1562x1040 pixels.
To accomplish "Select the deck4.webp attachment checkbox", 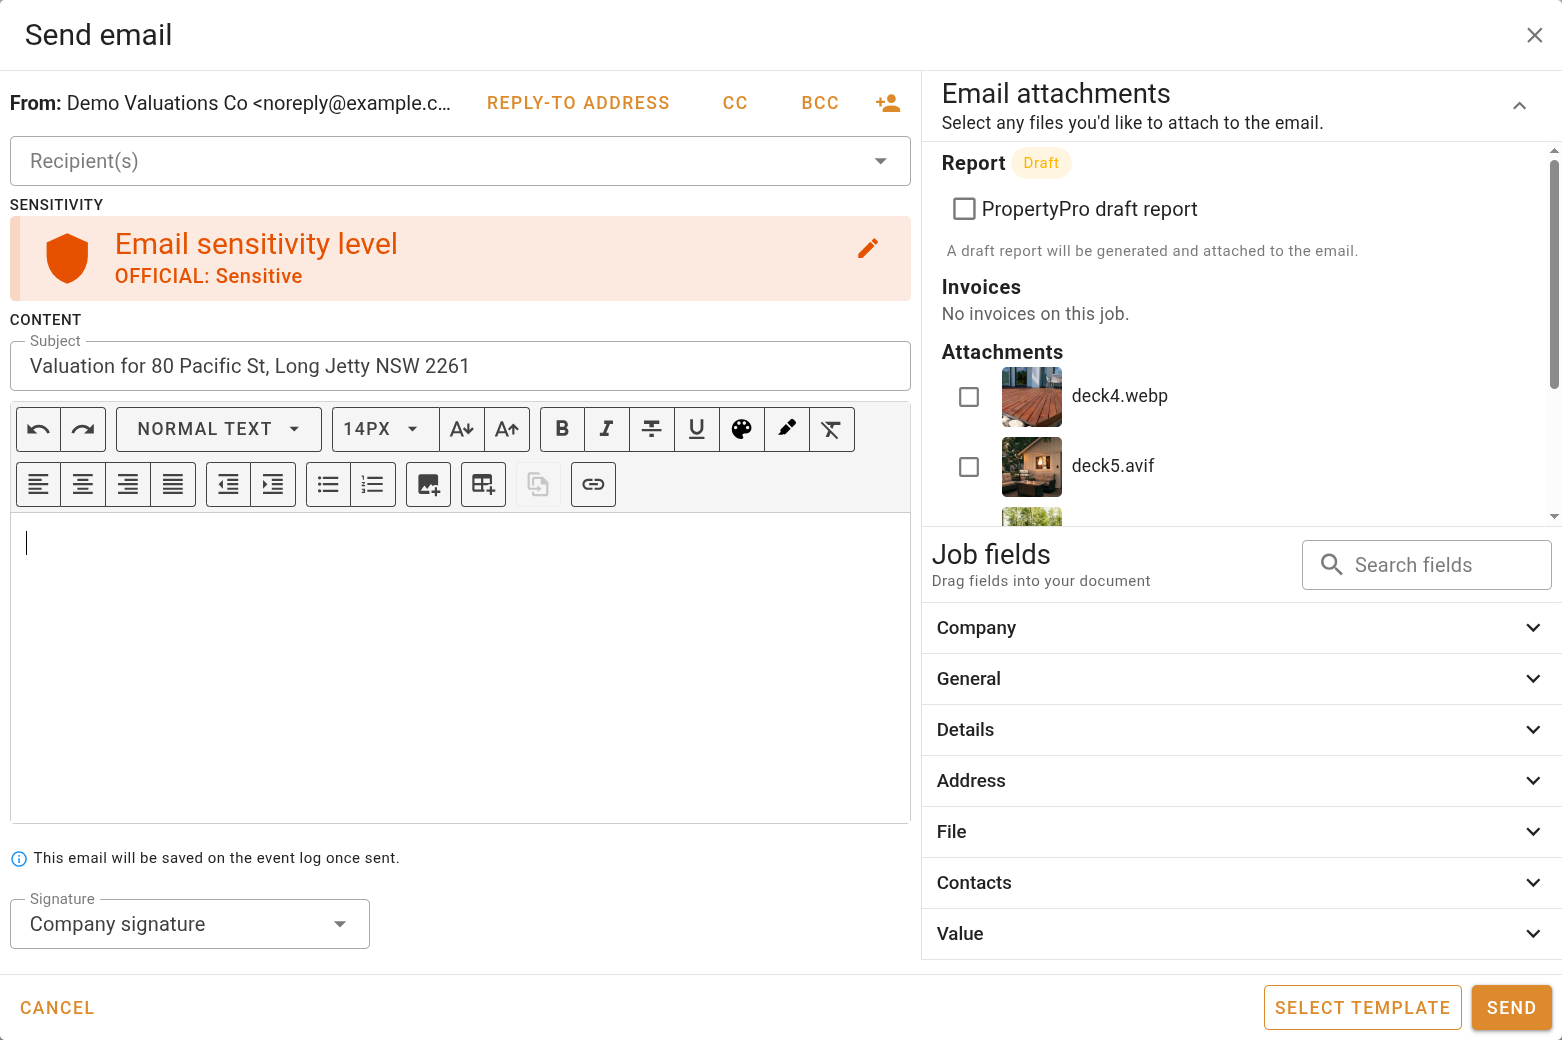I will coord(969,397).
